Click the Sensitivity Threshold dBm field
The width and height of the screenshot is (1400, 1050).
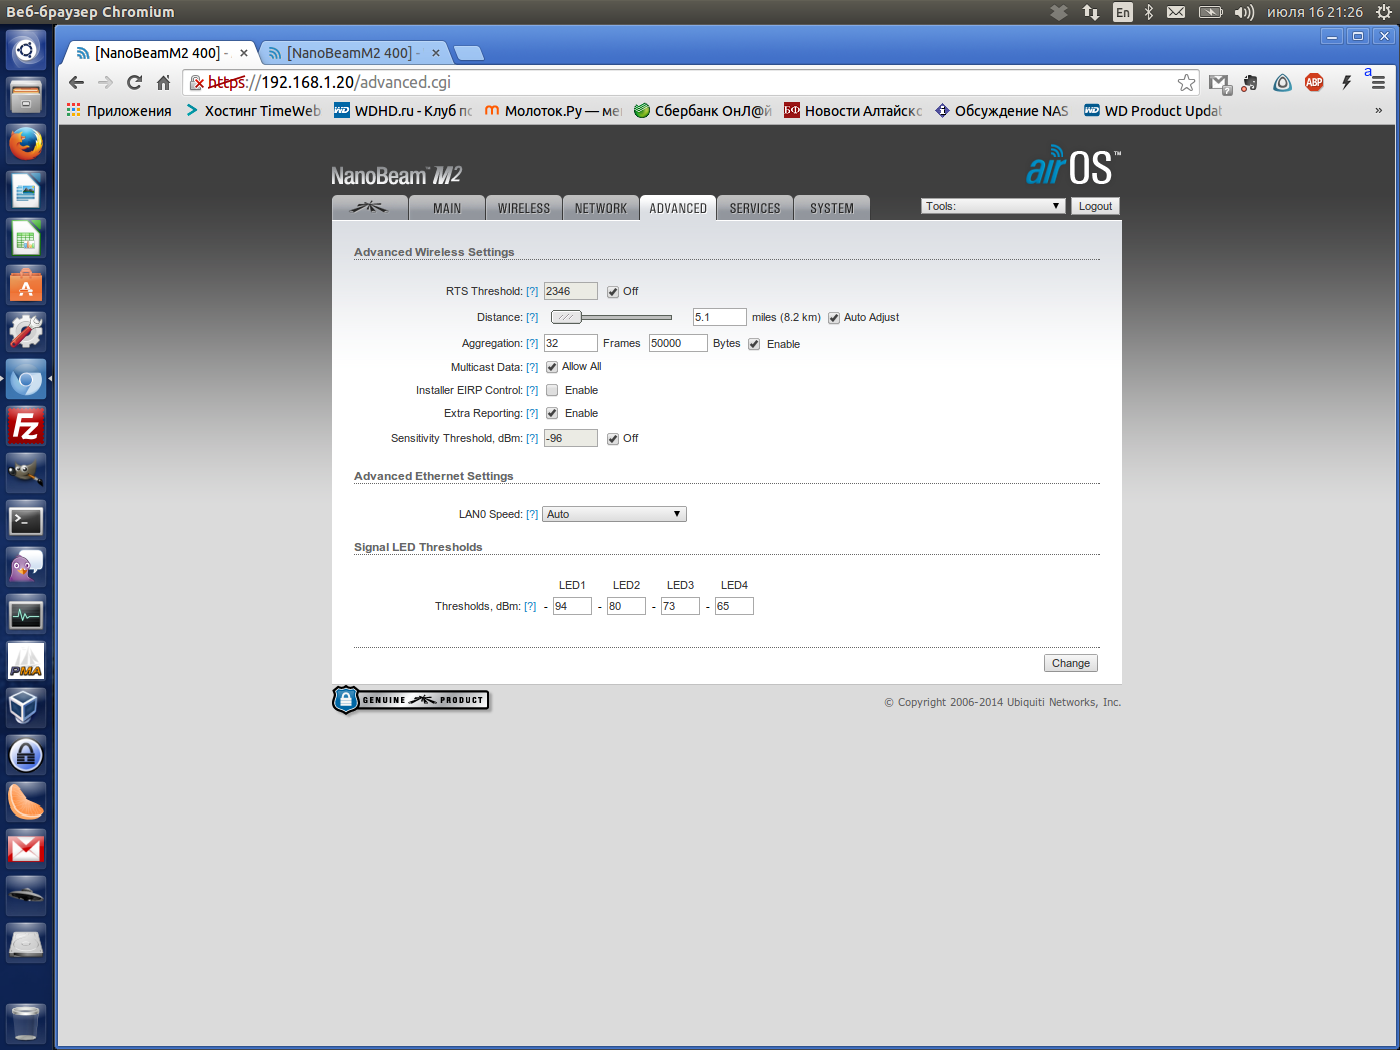571,438
